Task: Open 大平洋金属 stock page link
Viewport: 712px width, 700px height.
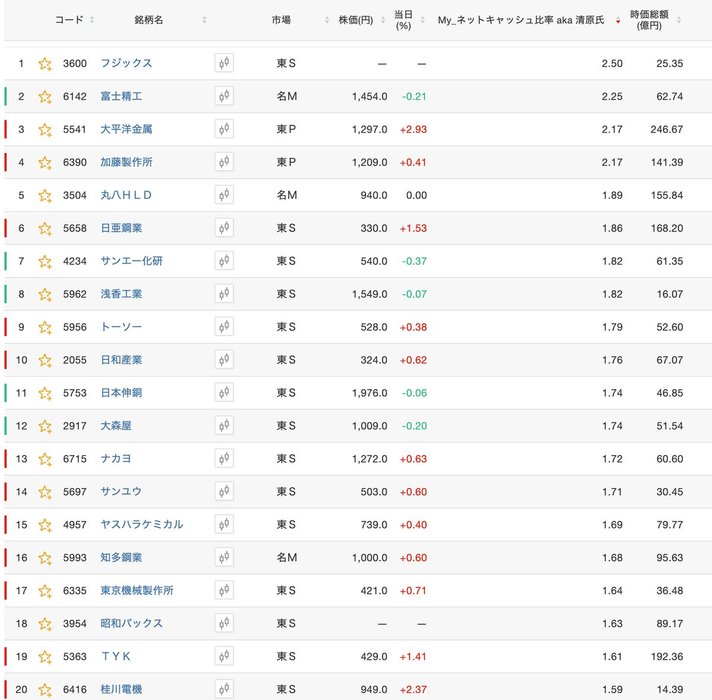Action: pos(126,129)
